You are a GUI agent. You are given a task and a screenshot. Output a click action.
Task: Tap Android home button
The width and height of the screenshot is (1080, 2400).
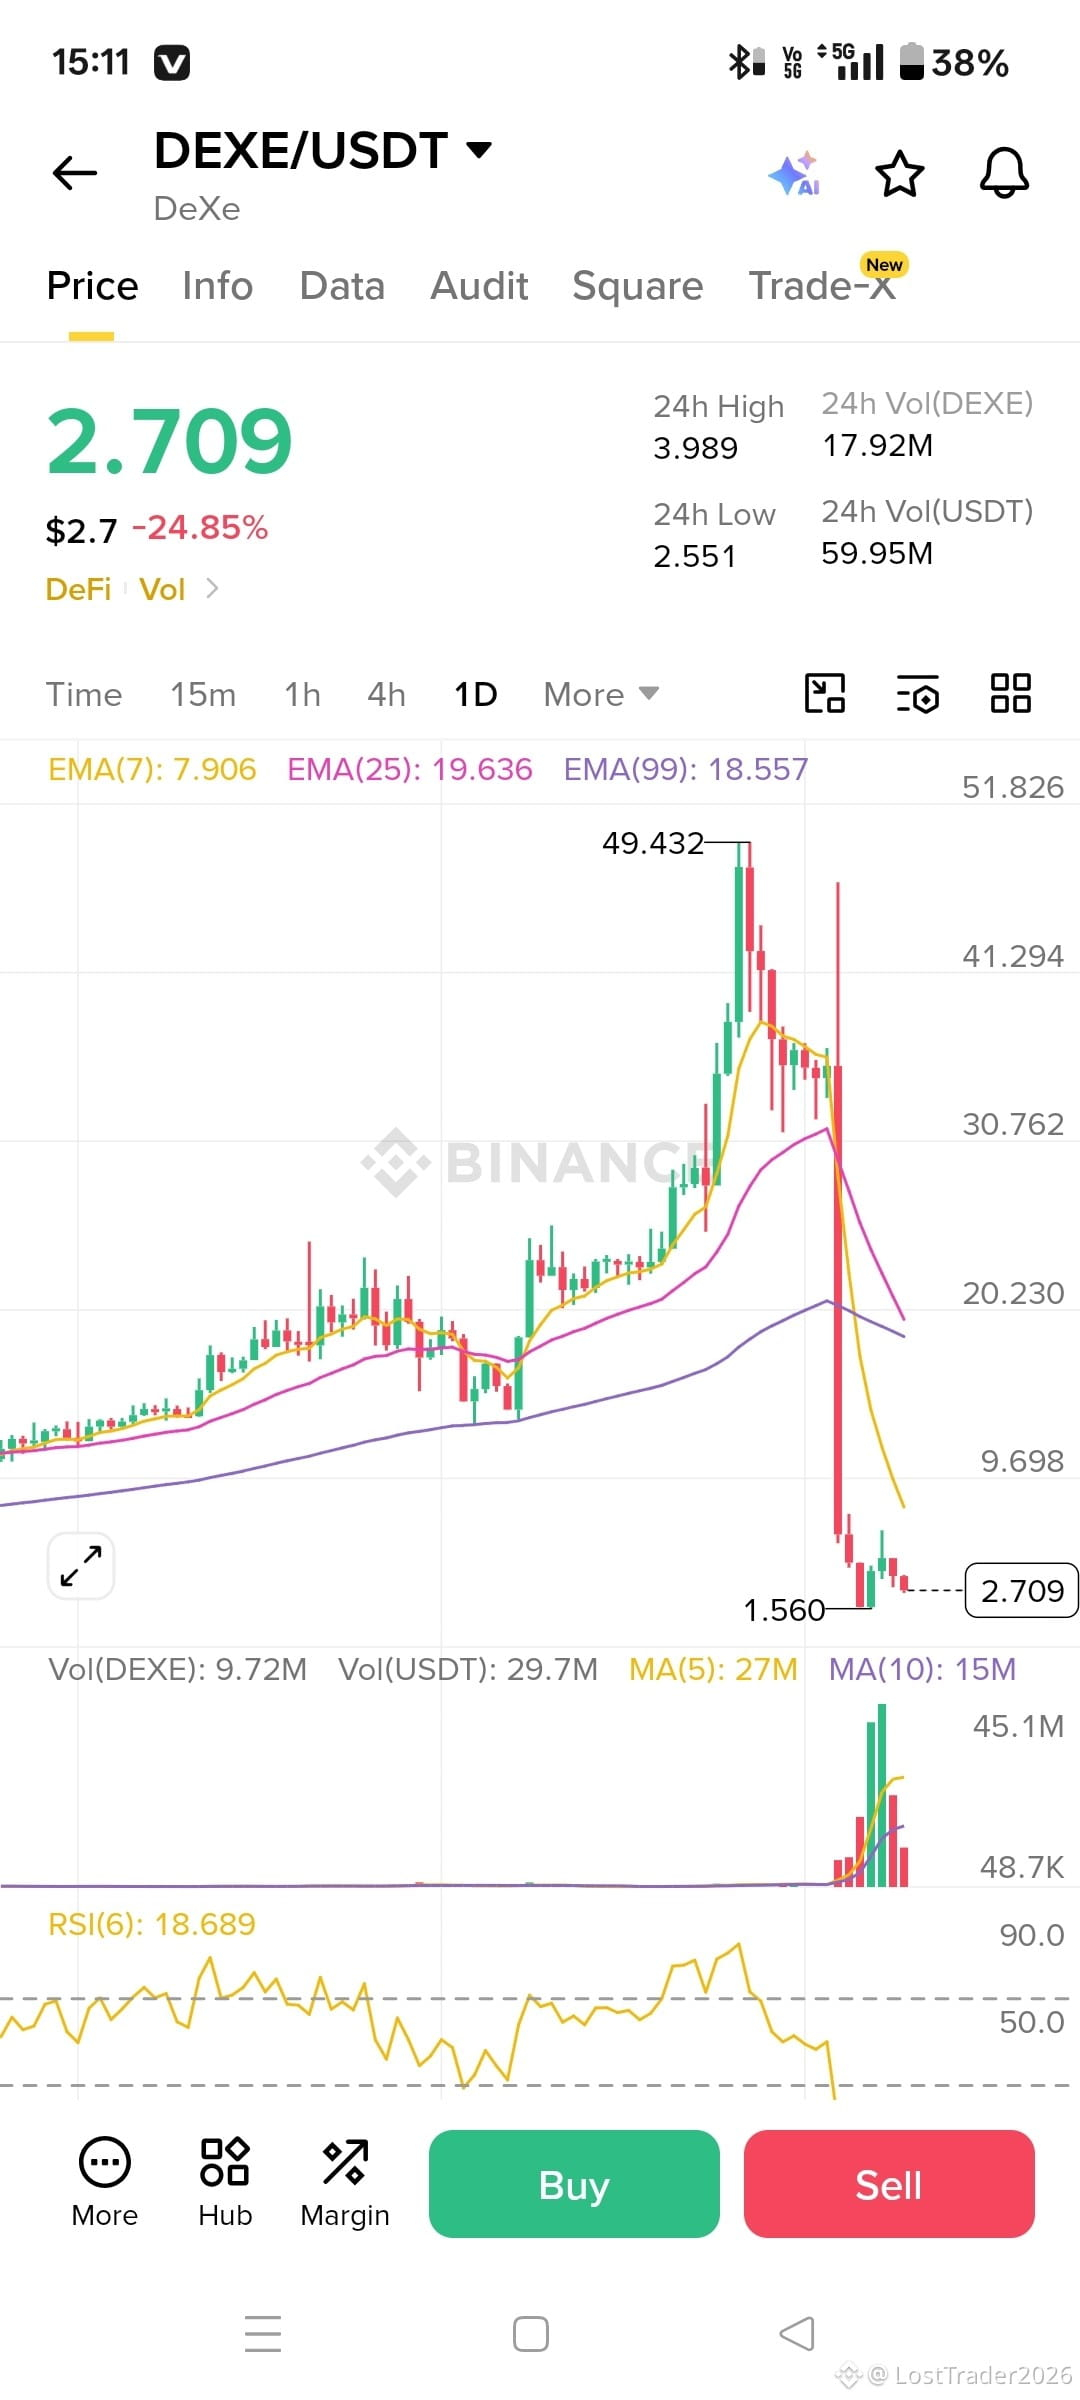tap(531, 2334)
